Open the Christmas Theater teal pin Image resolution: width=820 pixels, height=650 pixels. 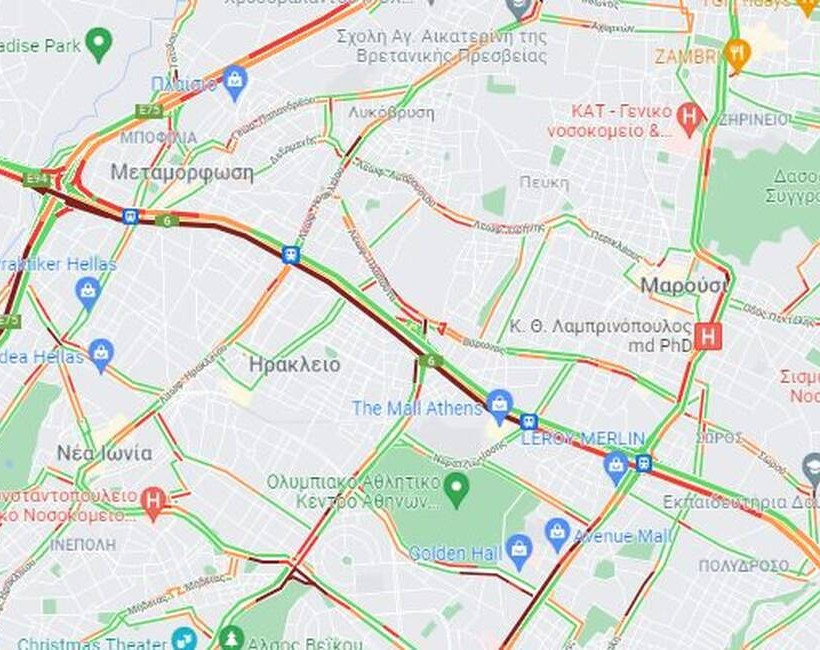coord(184,639)
